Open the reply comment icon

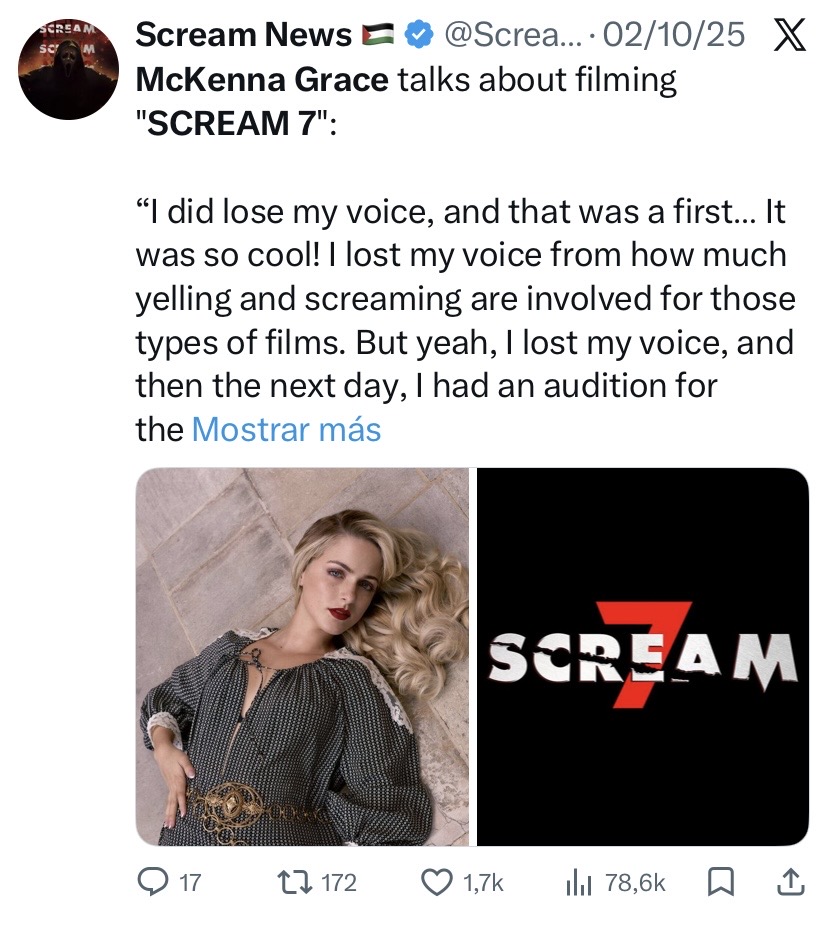click(x=152, y=883)
